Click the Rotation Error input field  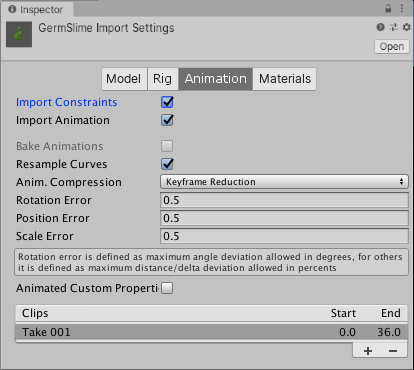pos(284,200)
